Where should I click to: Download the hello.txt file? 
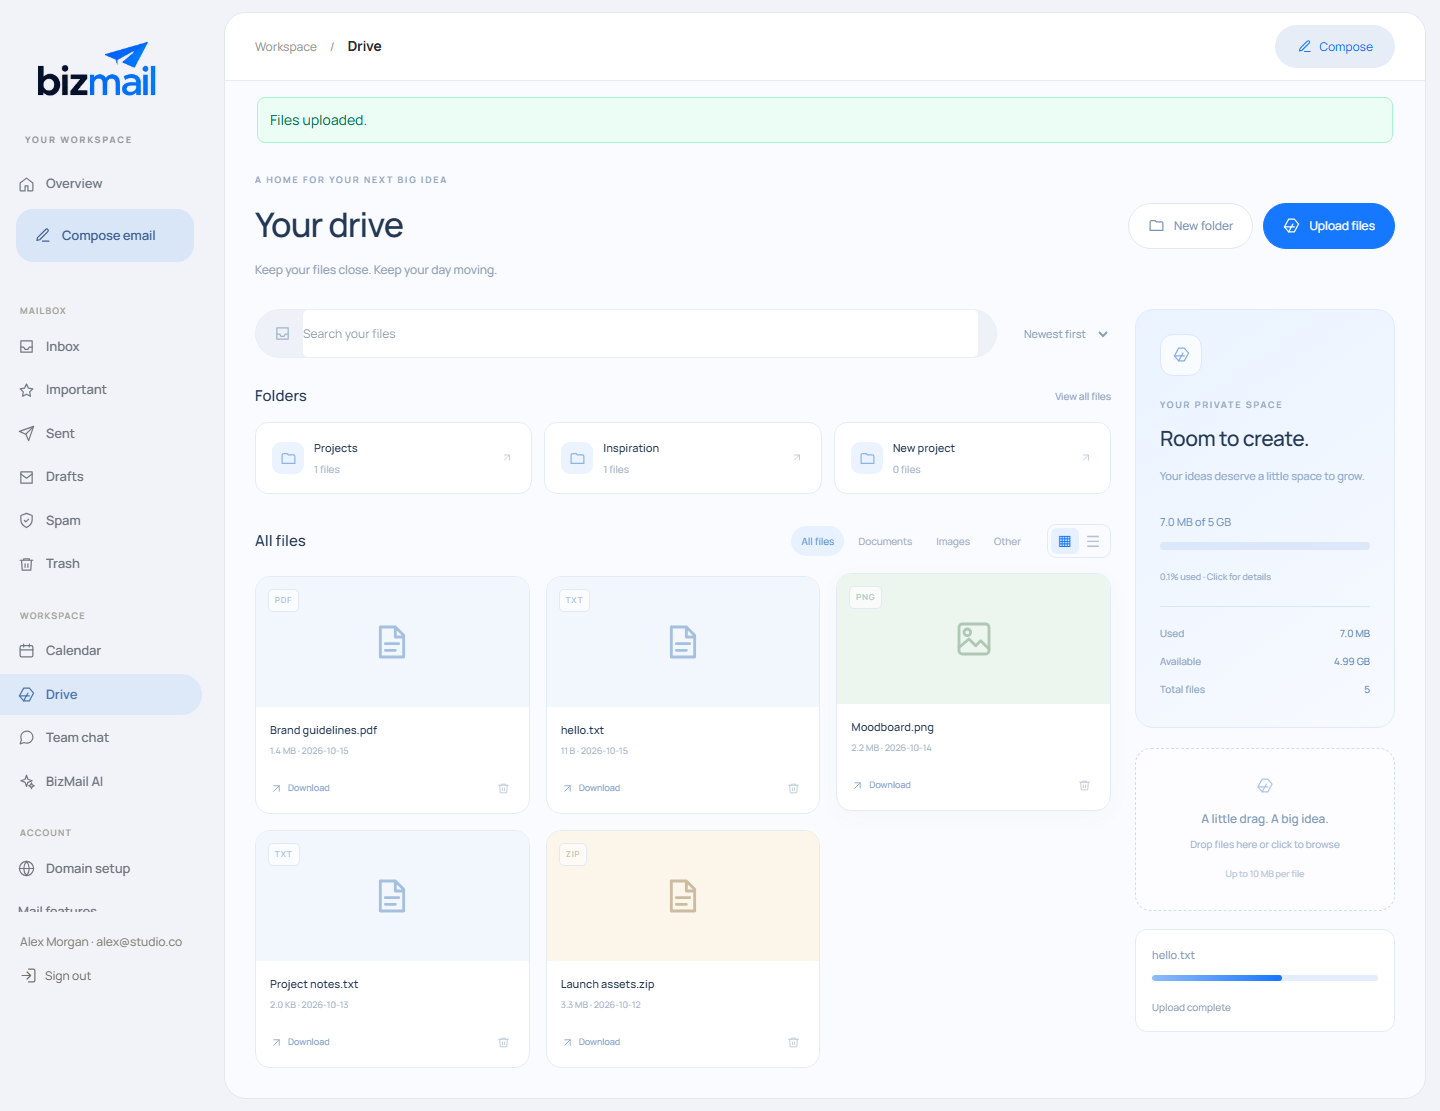(591, 788)
